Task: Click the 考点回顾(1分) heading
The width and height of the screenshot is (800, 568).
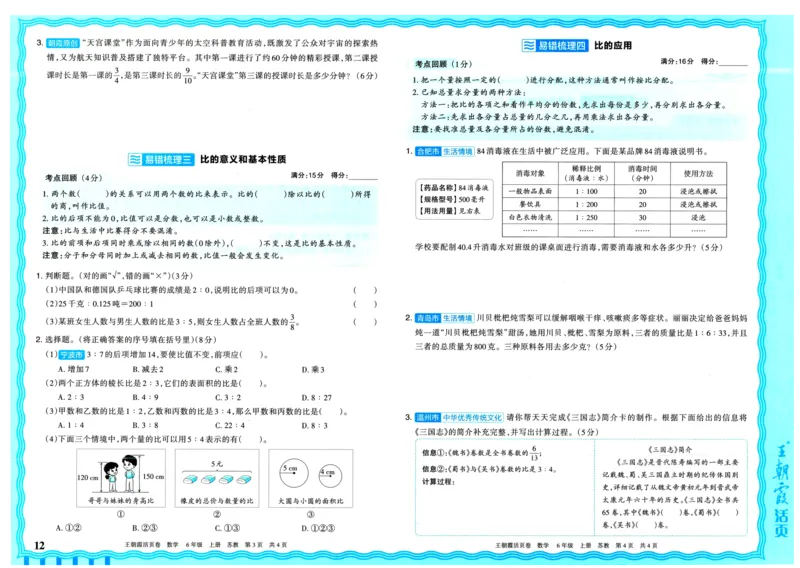Action: pyautogui.click(x=443, y=64)
